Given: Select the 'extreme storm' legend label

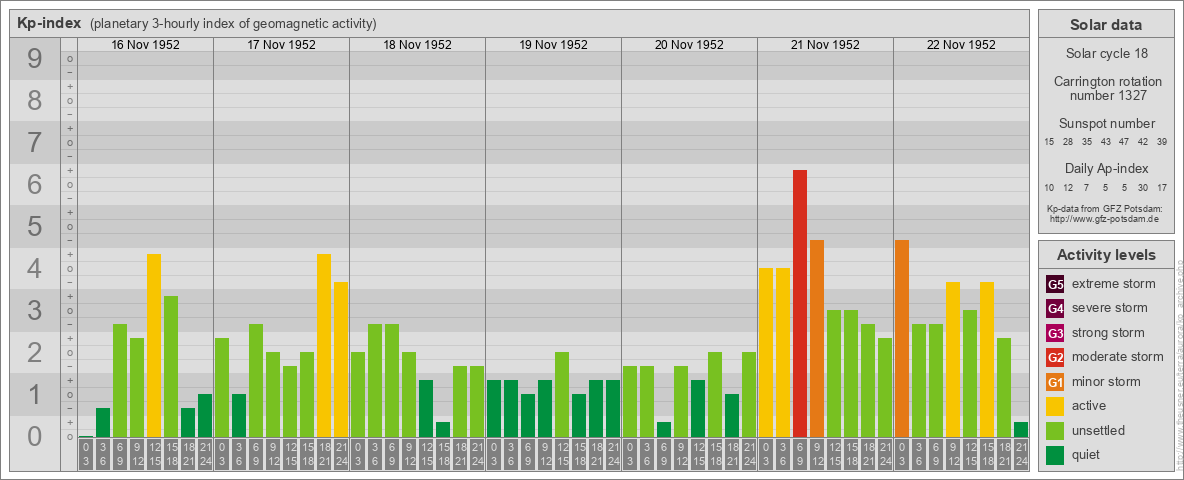Looking at the screenshot, I should tap(1114, 284).
